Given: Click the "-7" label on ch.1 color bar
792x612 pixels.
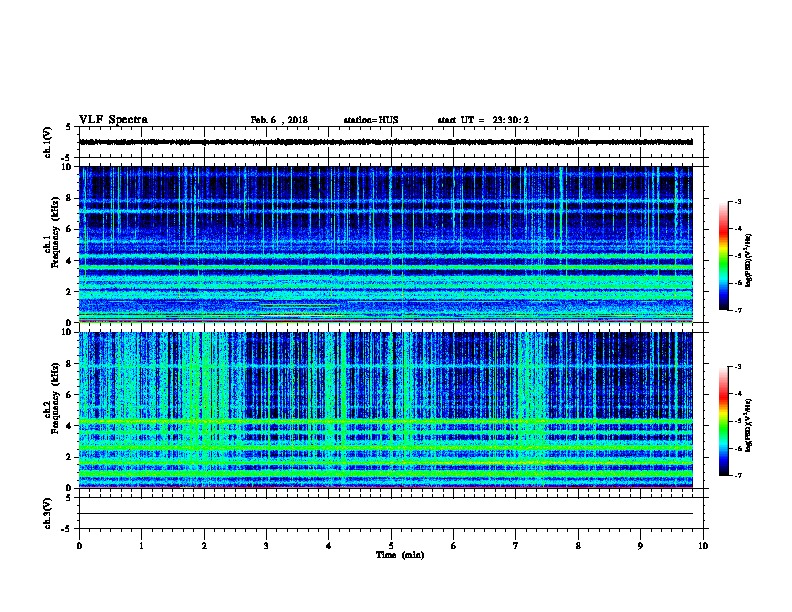Looking at the screenshot, I should point(737,310).
